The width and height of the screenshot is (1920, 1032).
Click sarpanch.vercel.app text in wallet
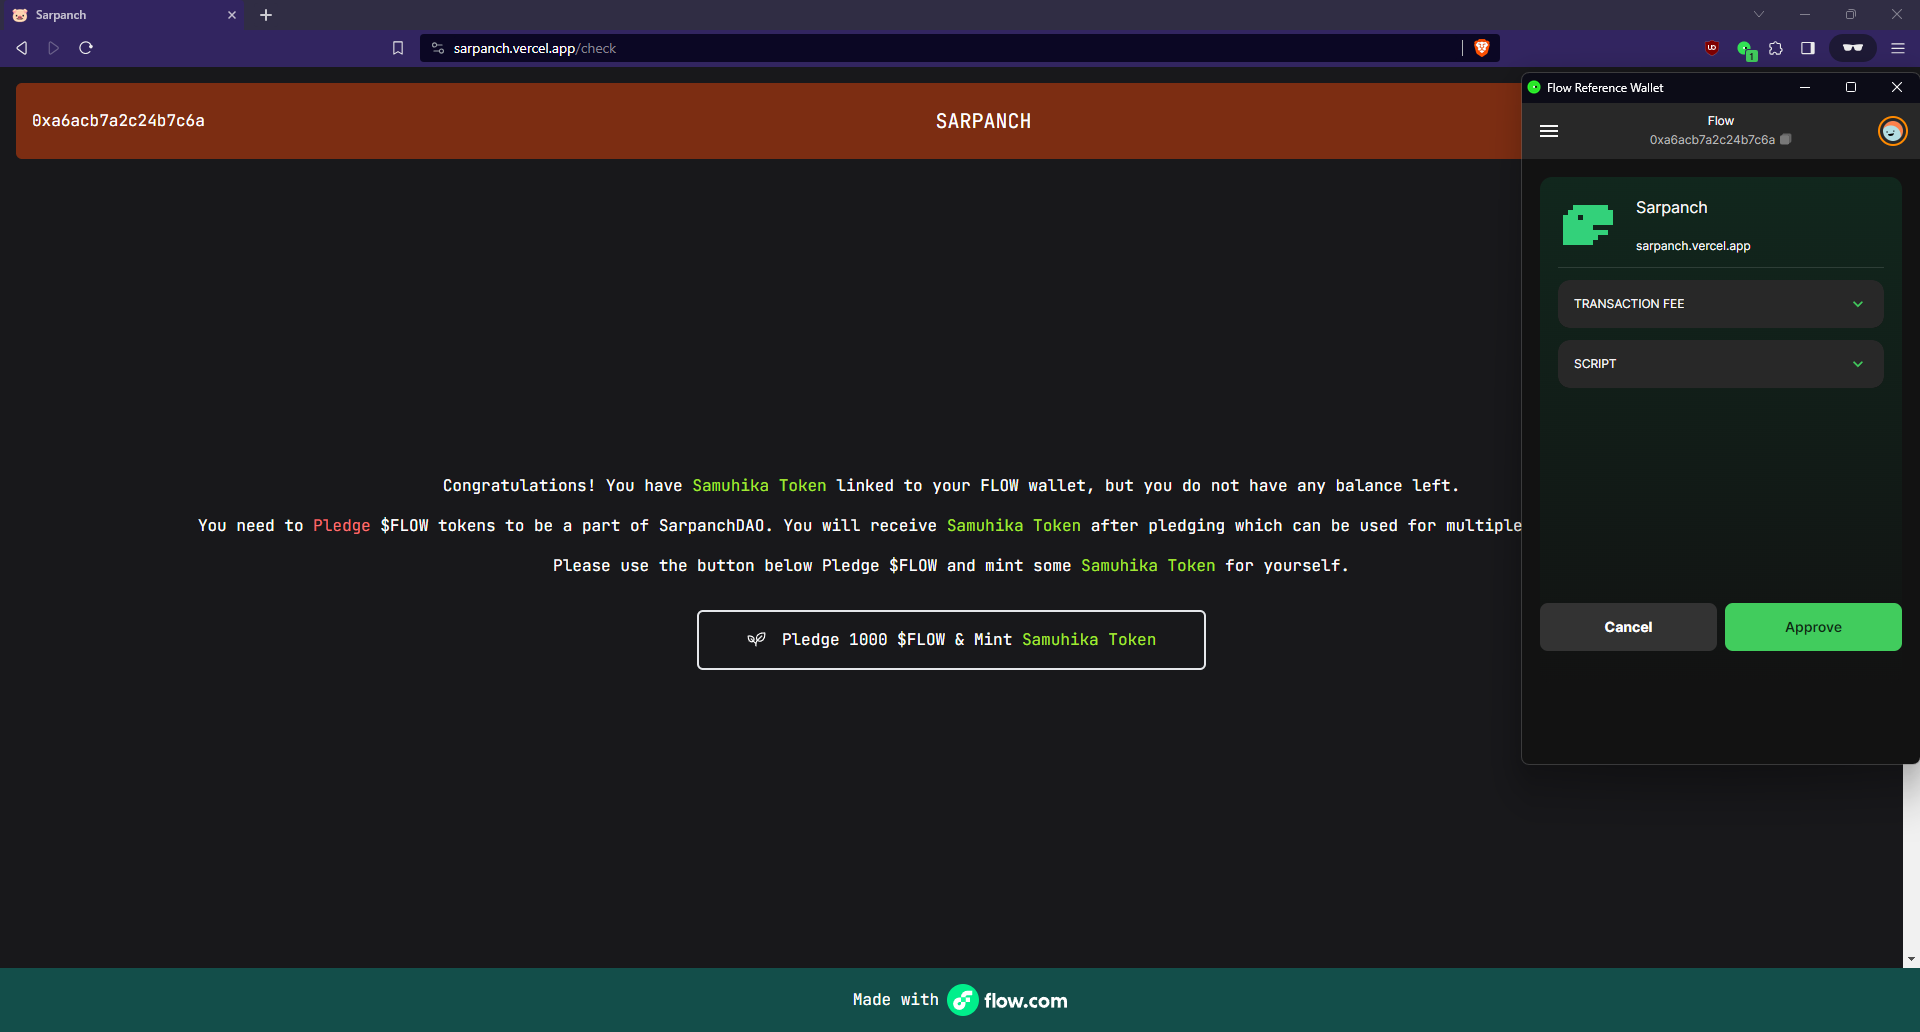pos(1693,246)
